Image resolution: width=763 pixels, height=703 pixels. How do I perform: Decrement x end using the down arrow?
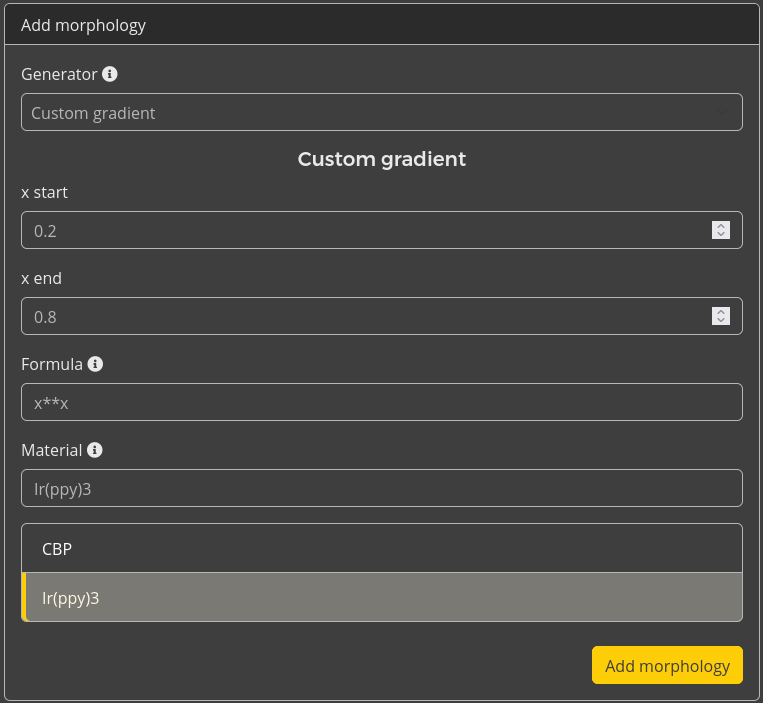tap(720, 322)
